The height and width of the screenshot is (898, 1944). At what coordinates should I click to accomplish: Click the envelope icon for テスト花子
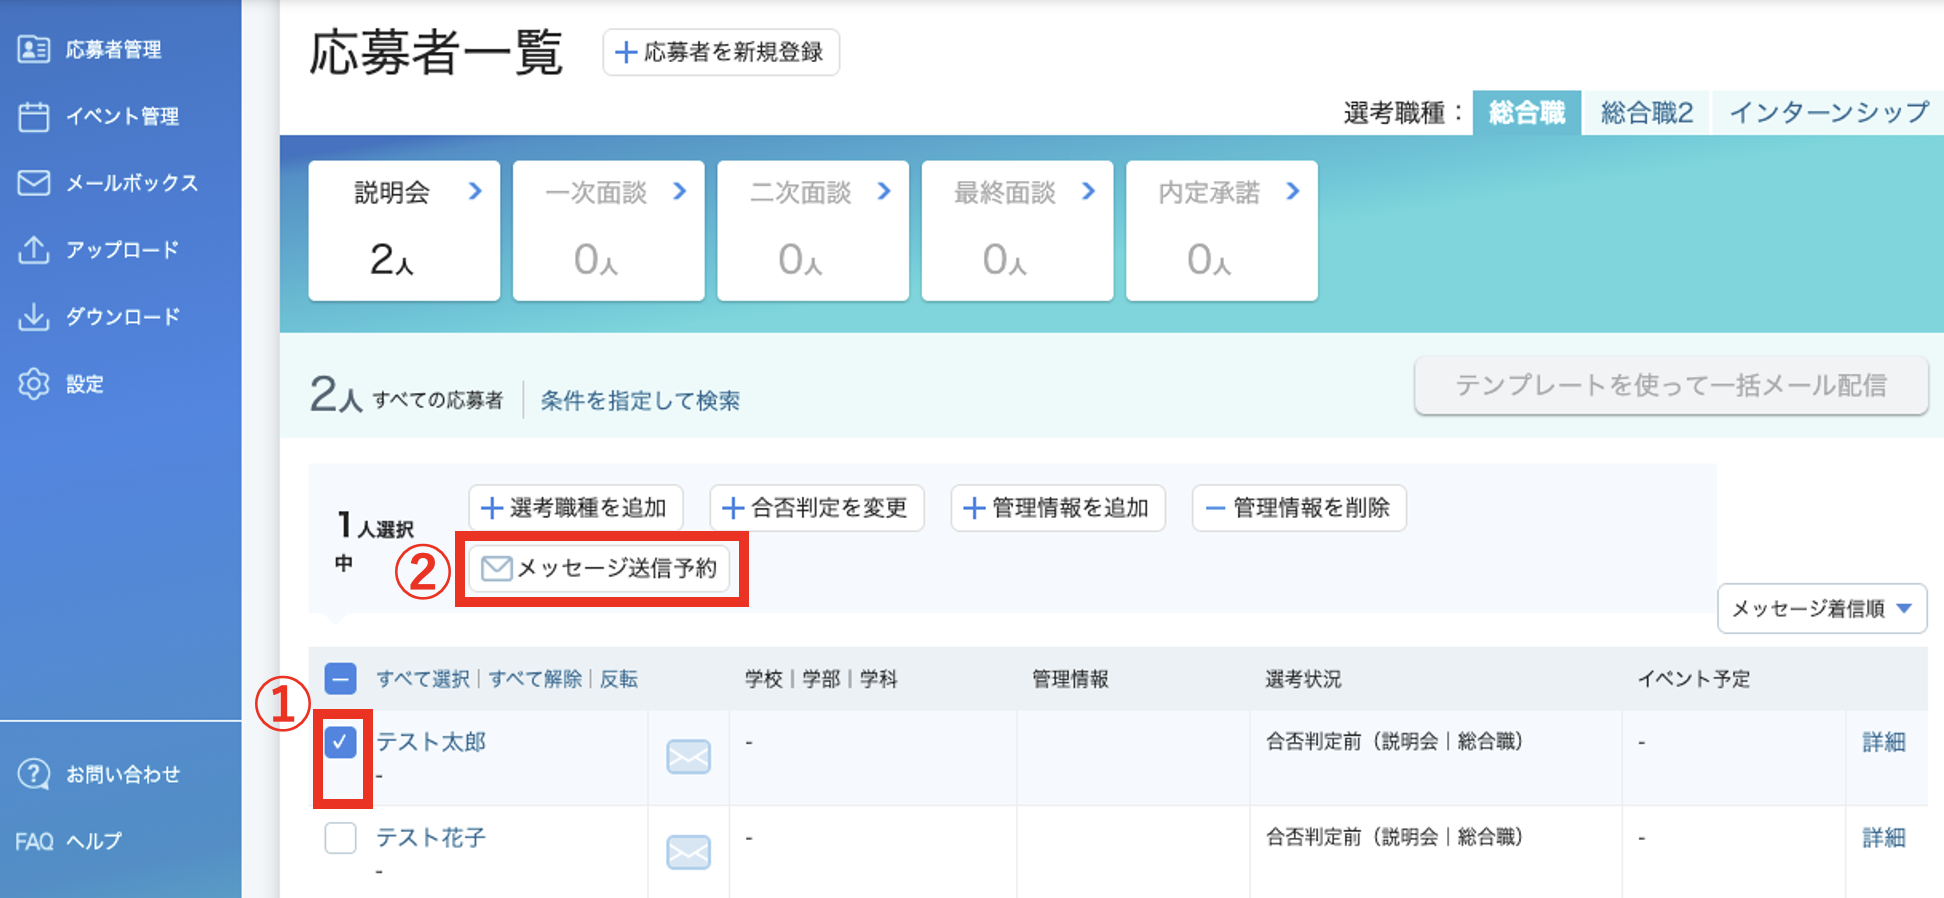689,852
